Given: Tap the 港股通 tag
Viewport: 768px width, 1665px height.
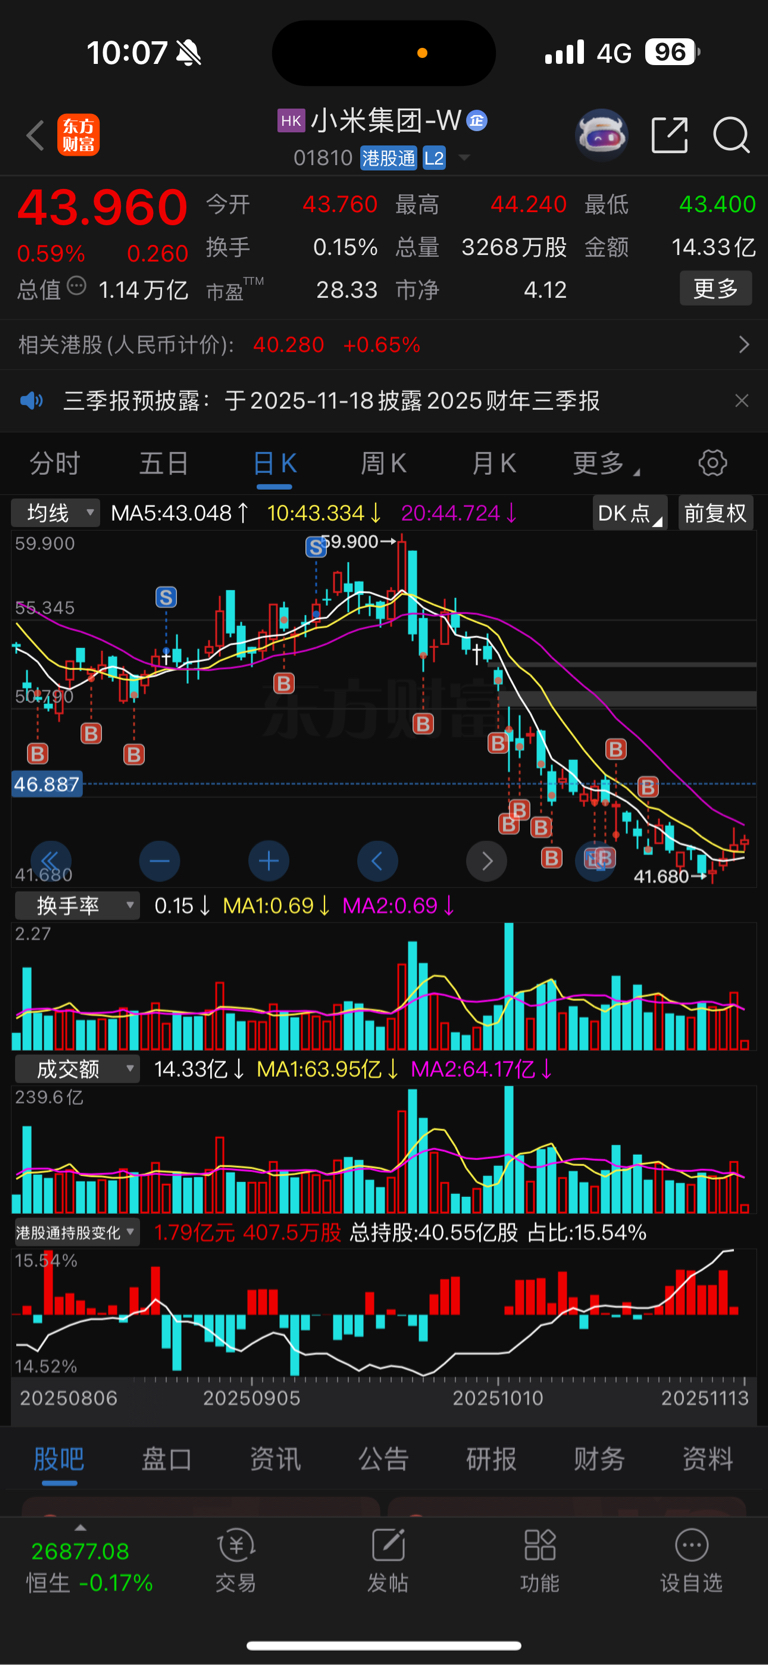Looking at the screenshot, I should click(x=388, y=158).
